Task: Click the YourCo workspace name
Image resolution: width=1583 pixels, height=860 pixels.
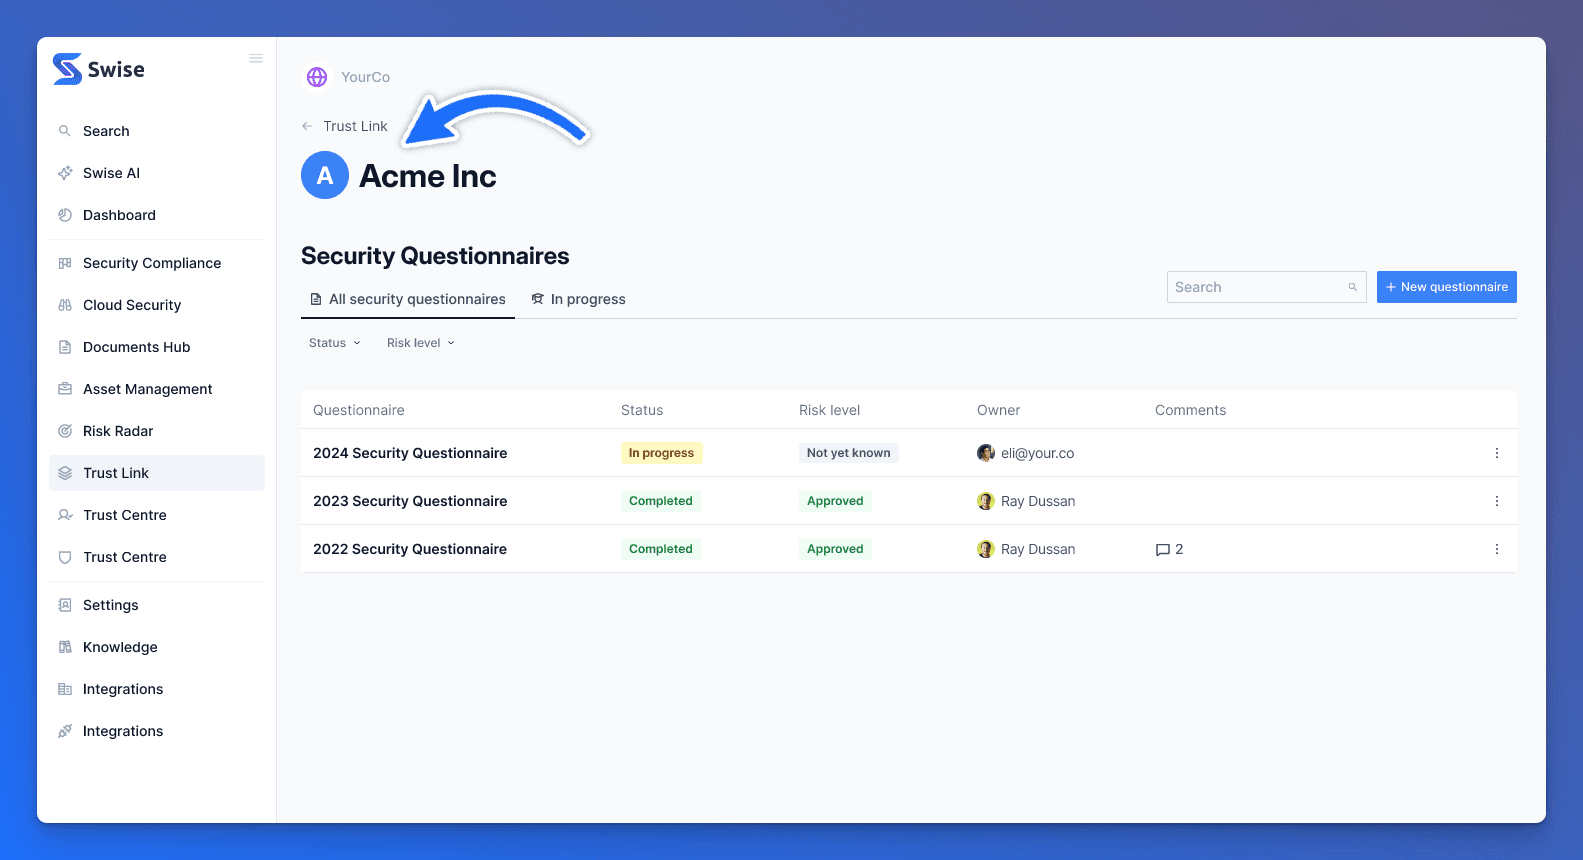Action: (366, 77)
